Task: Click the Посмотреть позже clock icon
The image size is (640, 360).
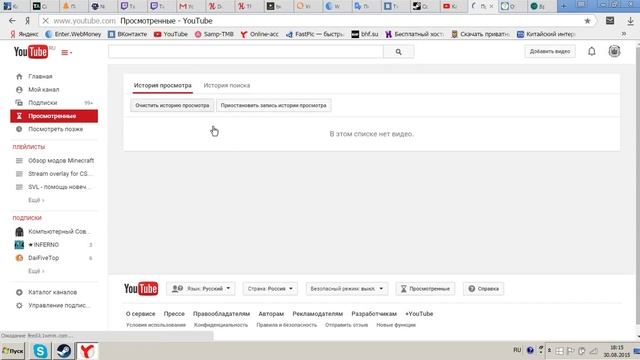Action: pyautogui.click(x=19, y=129)
